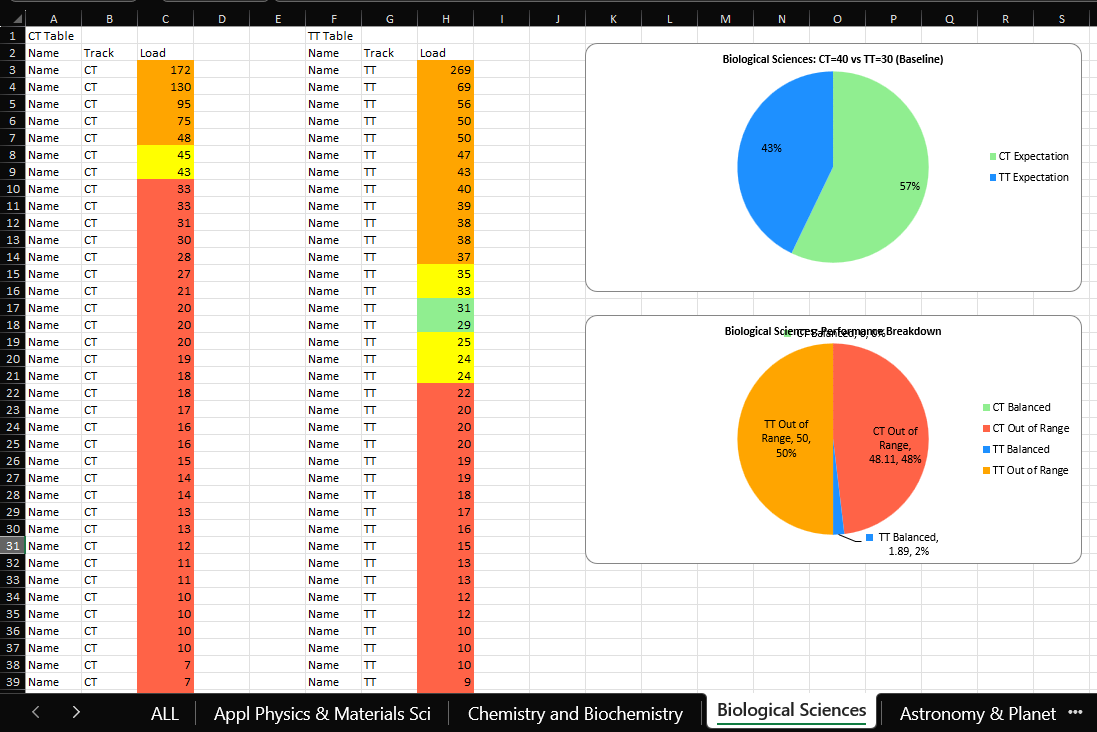The height and width of the screenshot is (732, 1097).
Task: Select the CT Out of Range legend entry
Action: tap(1030, 428)
